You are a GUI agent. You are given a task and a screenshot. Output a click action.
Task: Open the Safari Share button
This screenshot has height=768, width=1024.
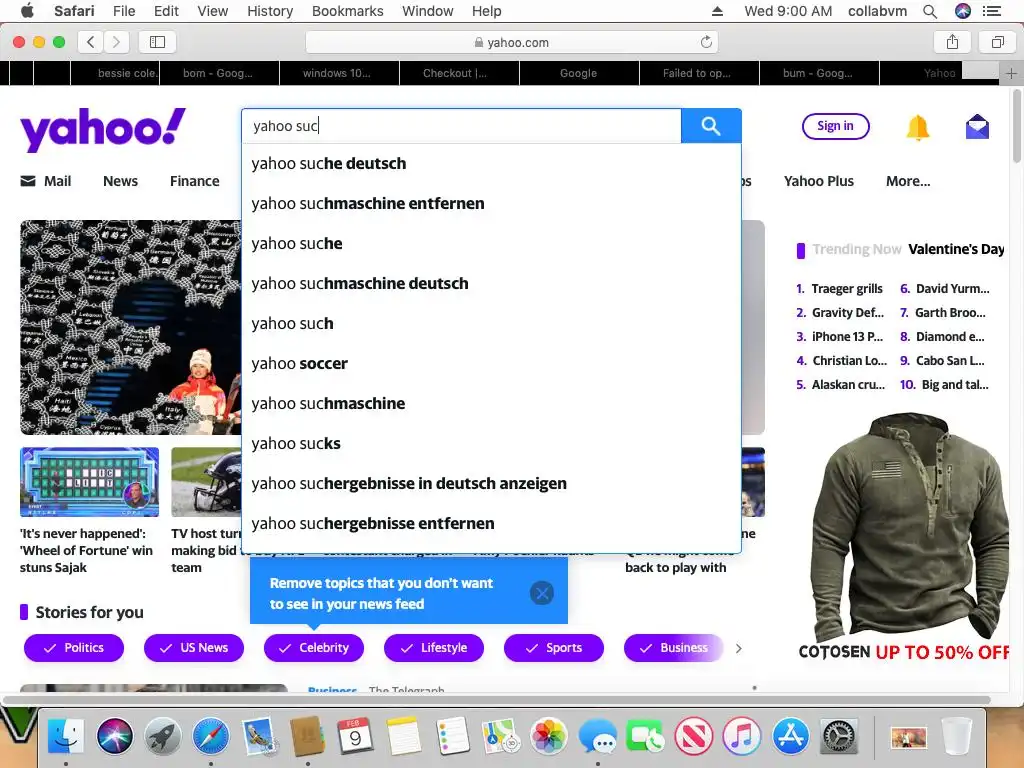pyautogui.click(x=953, y=42)
